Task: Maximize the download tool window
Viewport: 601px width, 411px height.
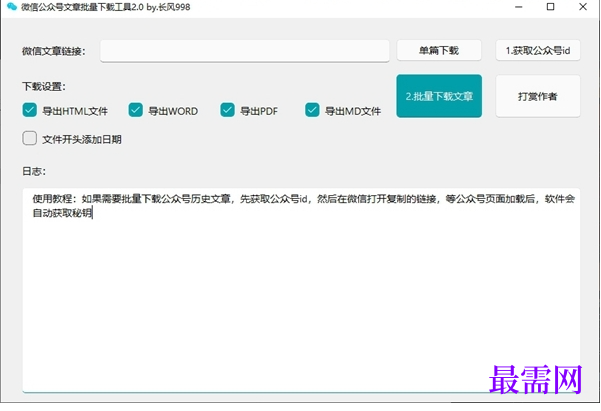Action: click(550, 7)
